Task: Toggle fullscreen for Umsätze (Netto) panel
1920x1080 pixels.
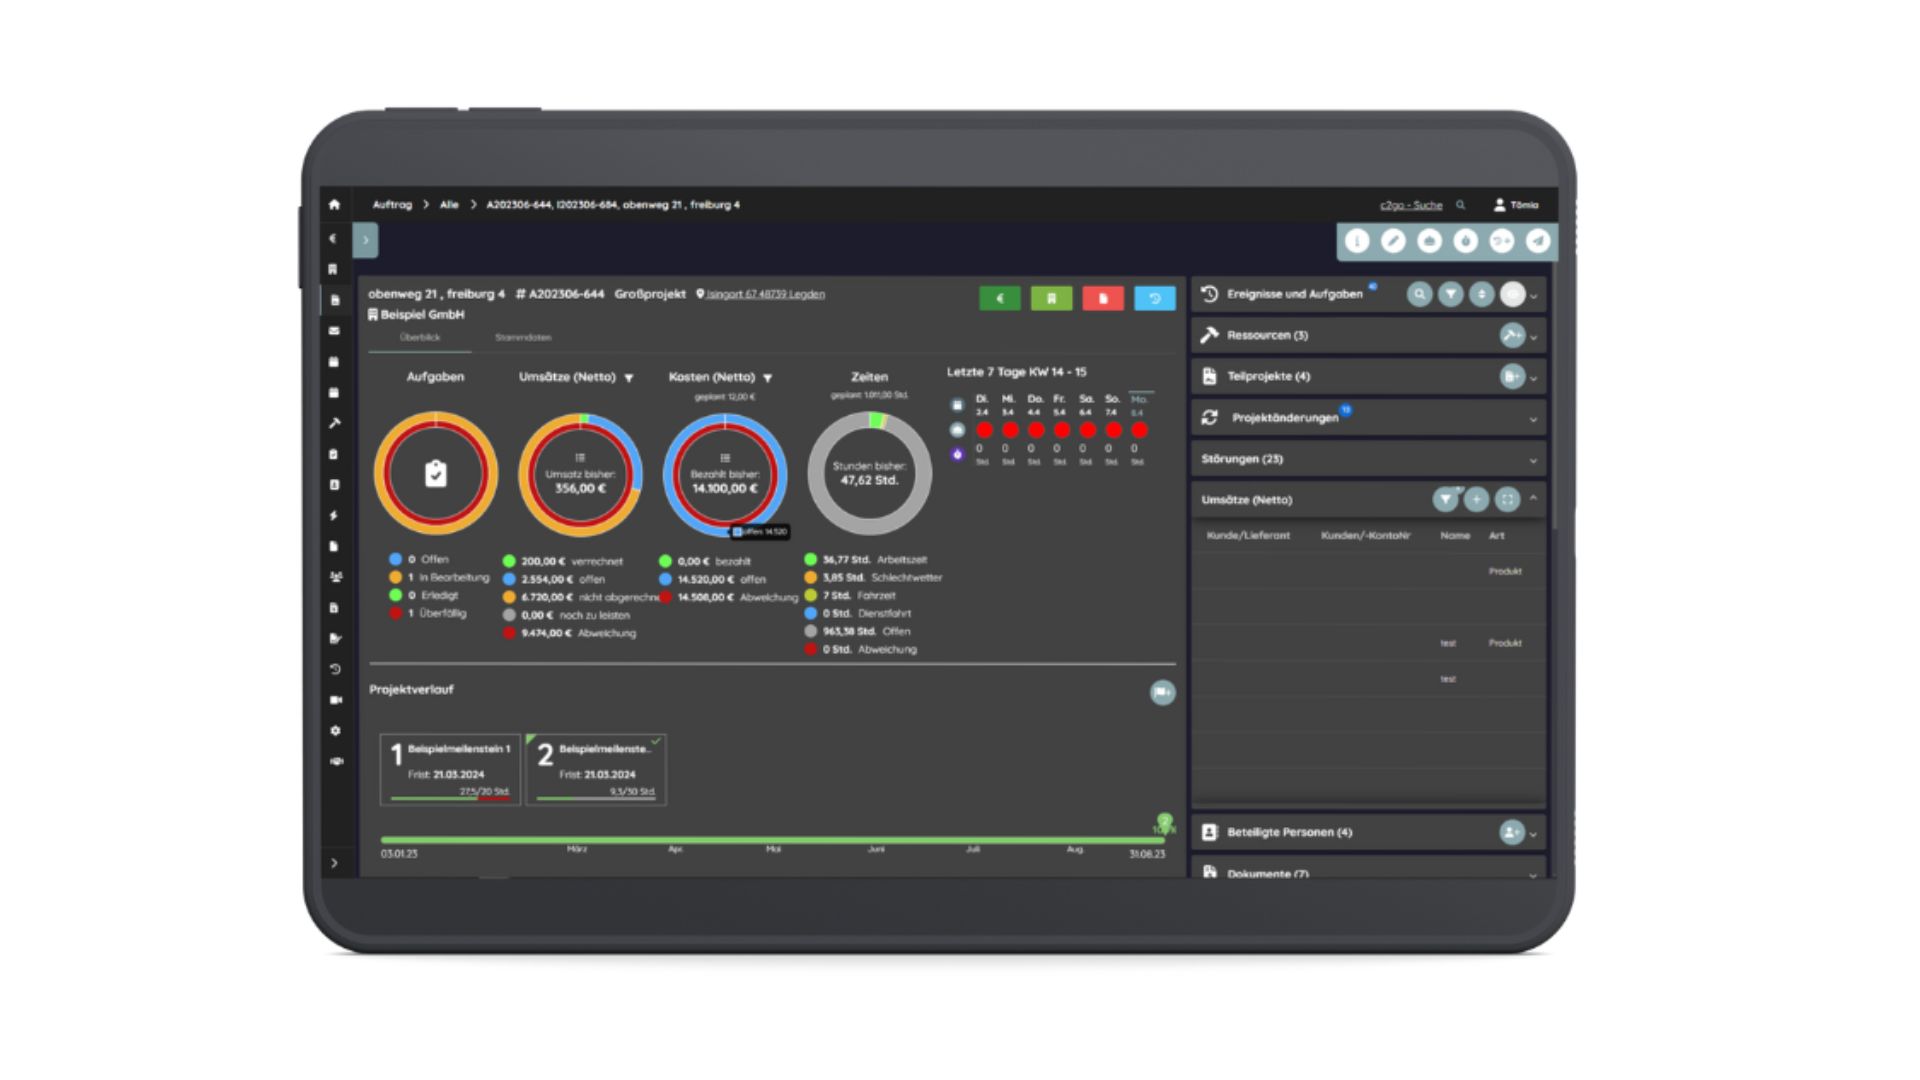Action: tap(1507, 499)
